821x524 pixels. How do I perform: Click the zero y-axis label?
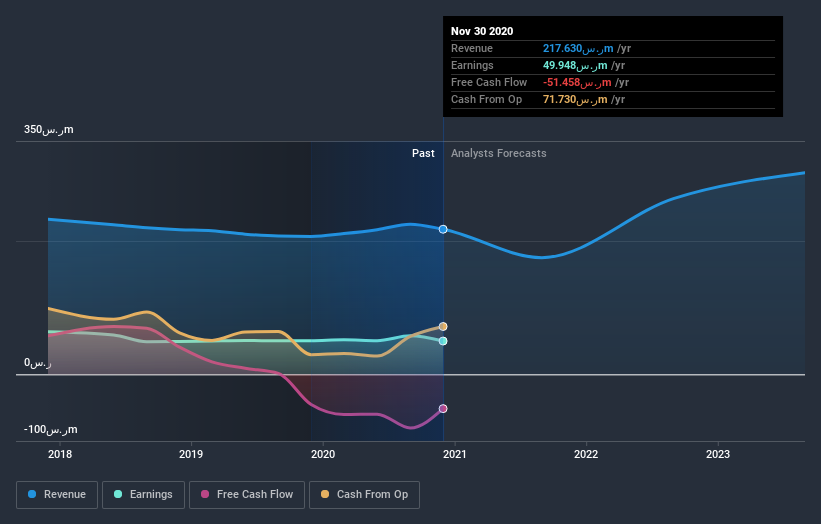(38, 363)
